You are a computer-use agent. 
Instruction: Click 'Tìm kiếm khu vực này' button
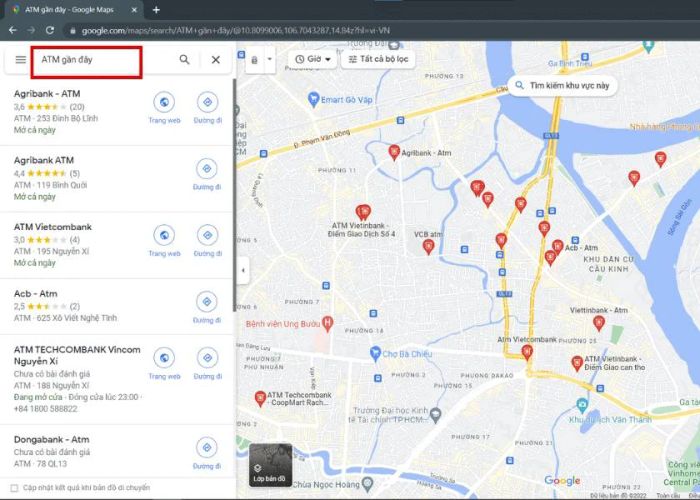pyautogui.click(x=563, y=85)
